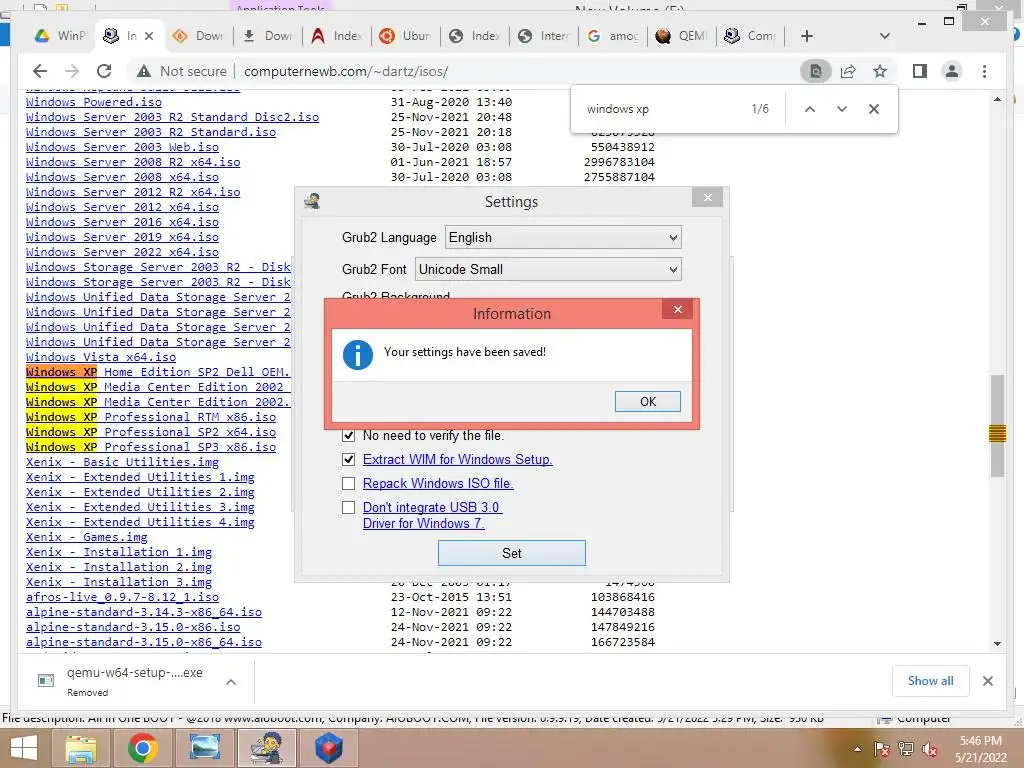
Task: Bookmark this page with the star icon
Action: pyautogui.click(x=880, y=71)
